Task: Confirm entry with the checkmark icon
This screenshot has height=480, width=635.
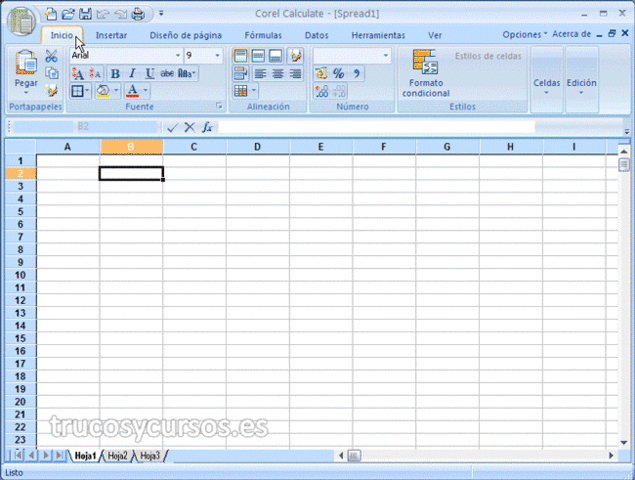Action: [x=173, y=128]
